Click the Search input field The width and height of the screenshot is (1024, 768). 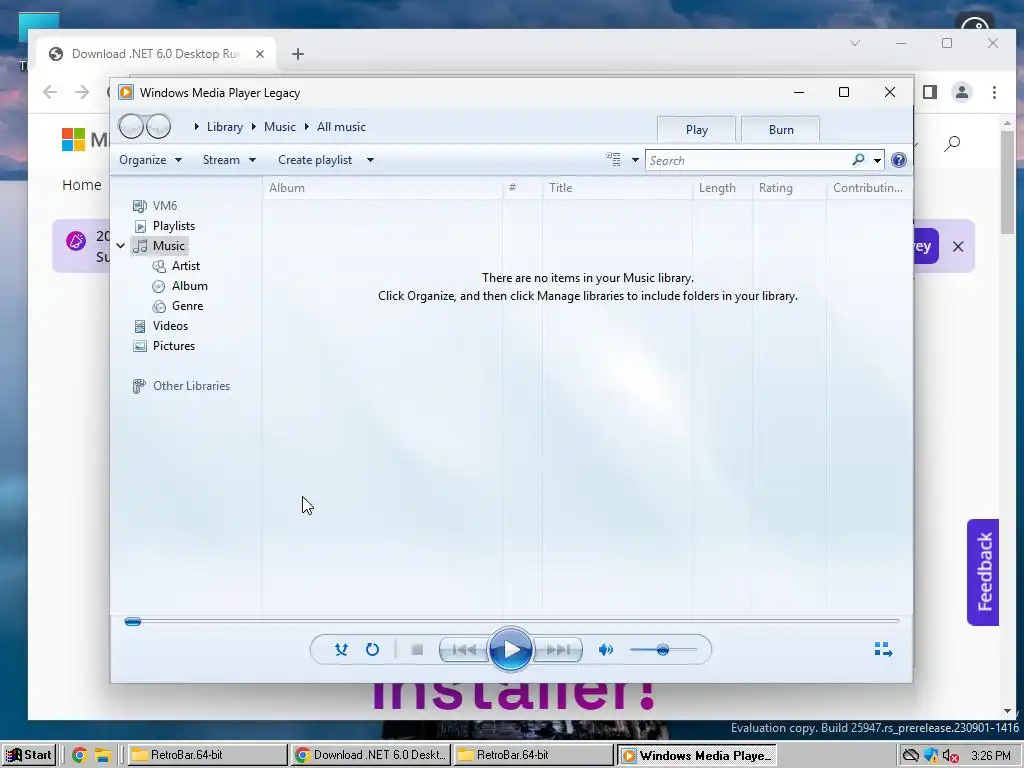coord(748,160)
